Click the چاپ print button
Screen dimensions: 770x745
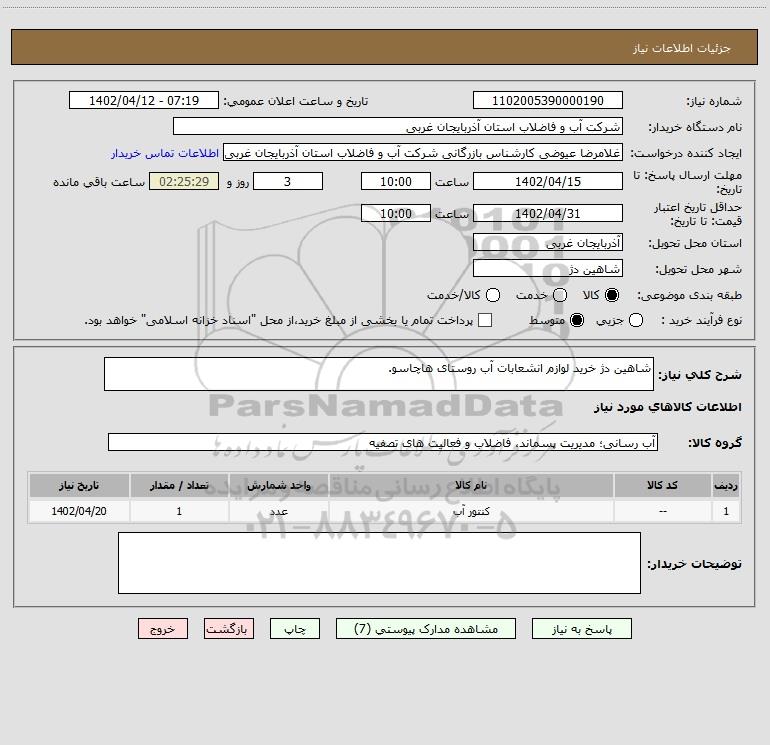(295, 629)
